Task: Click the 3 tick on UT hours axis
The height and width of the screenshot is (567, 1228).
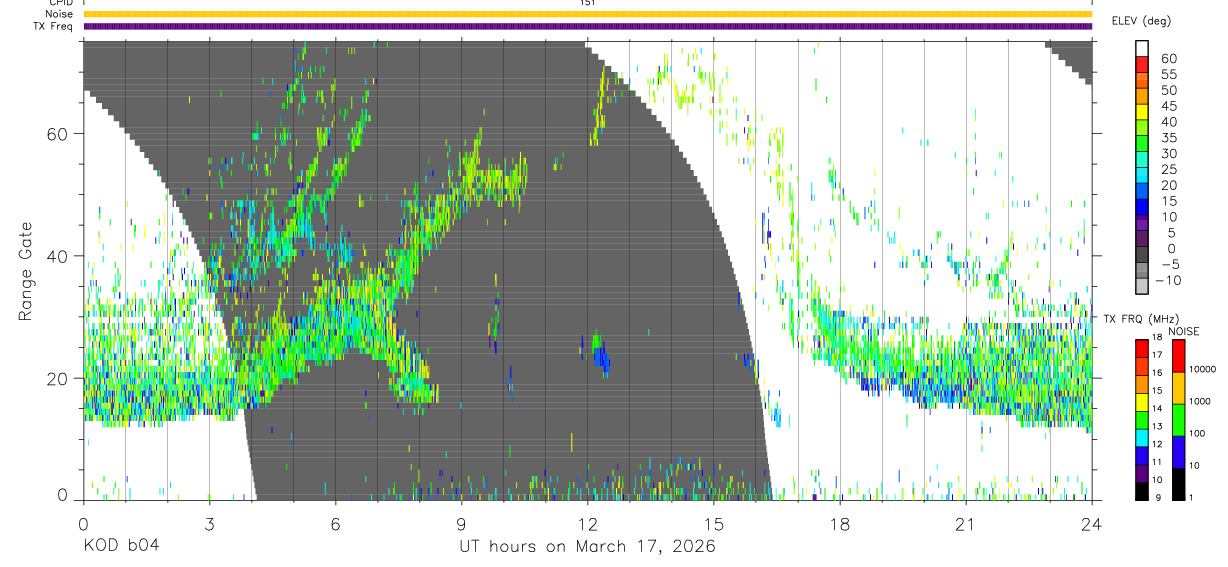Action: tap(209, 524)
